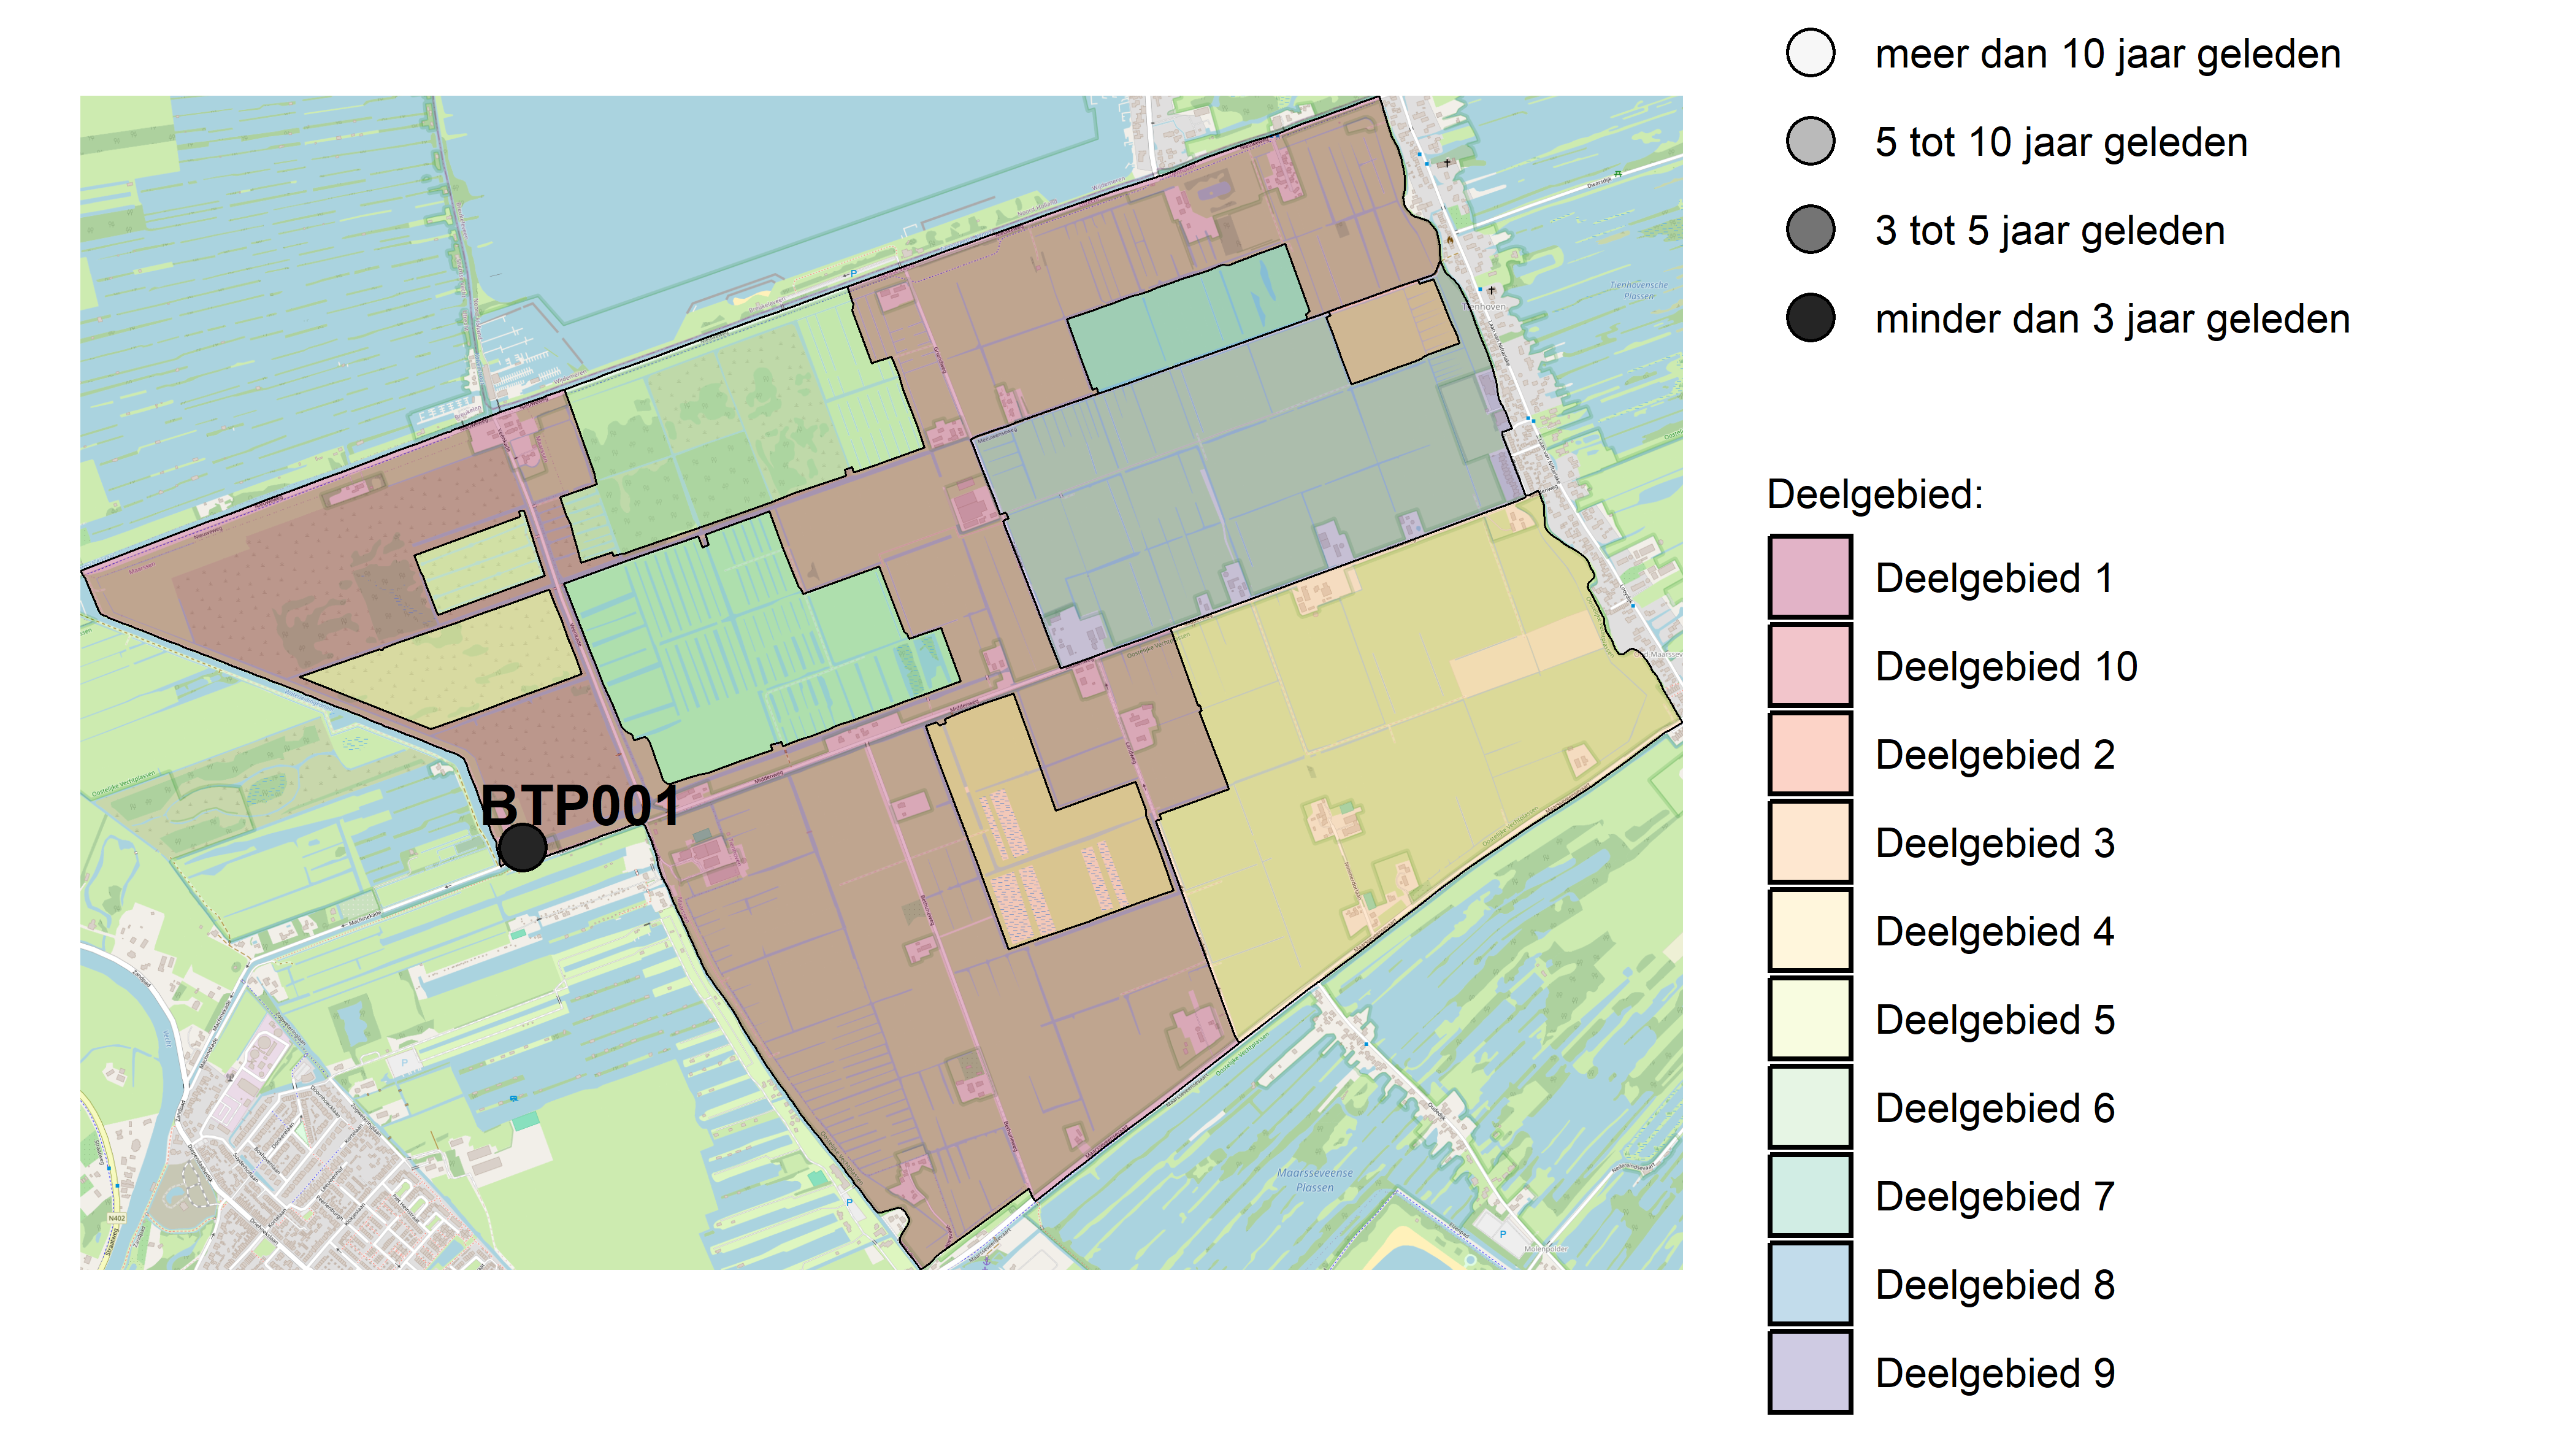The image size is (2576, 1446).
Task: Select the Deelgebied 1 color swatch
Action: [1810, 577]
